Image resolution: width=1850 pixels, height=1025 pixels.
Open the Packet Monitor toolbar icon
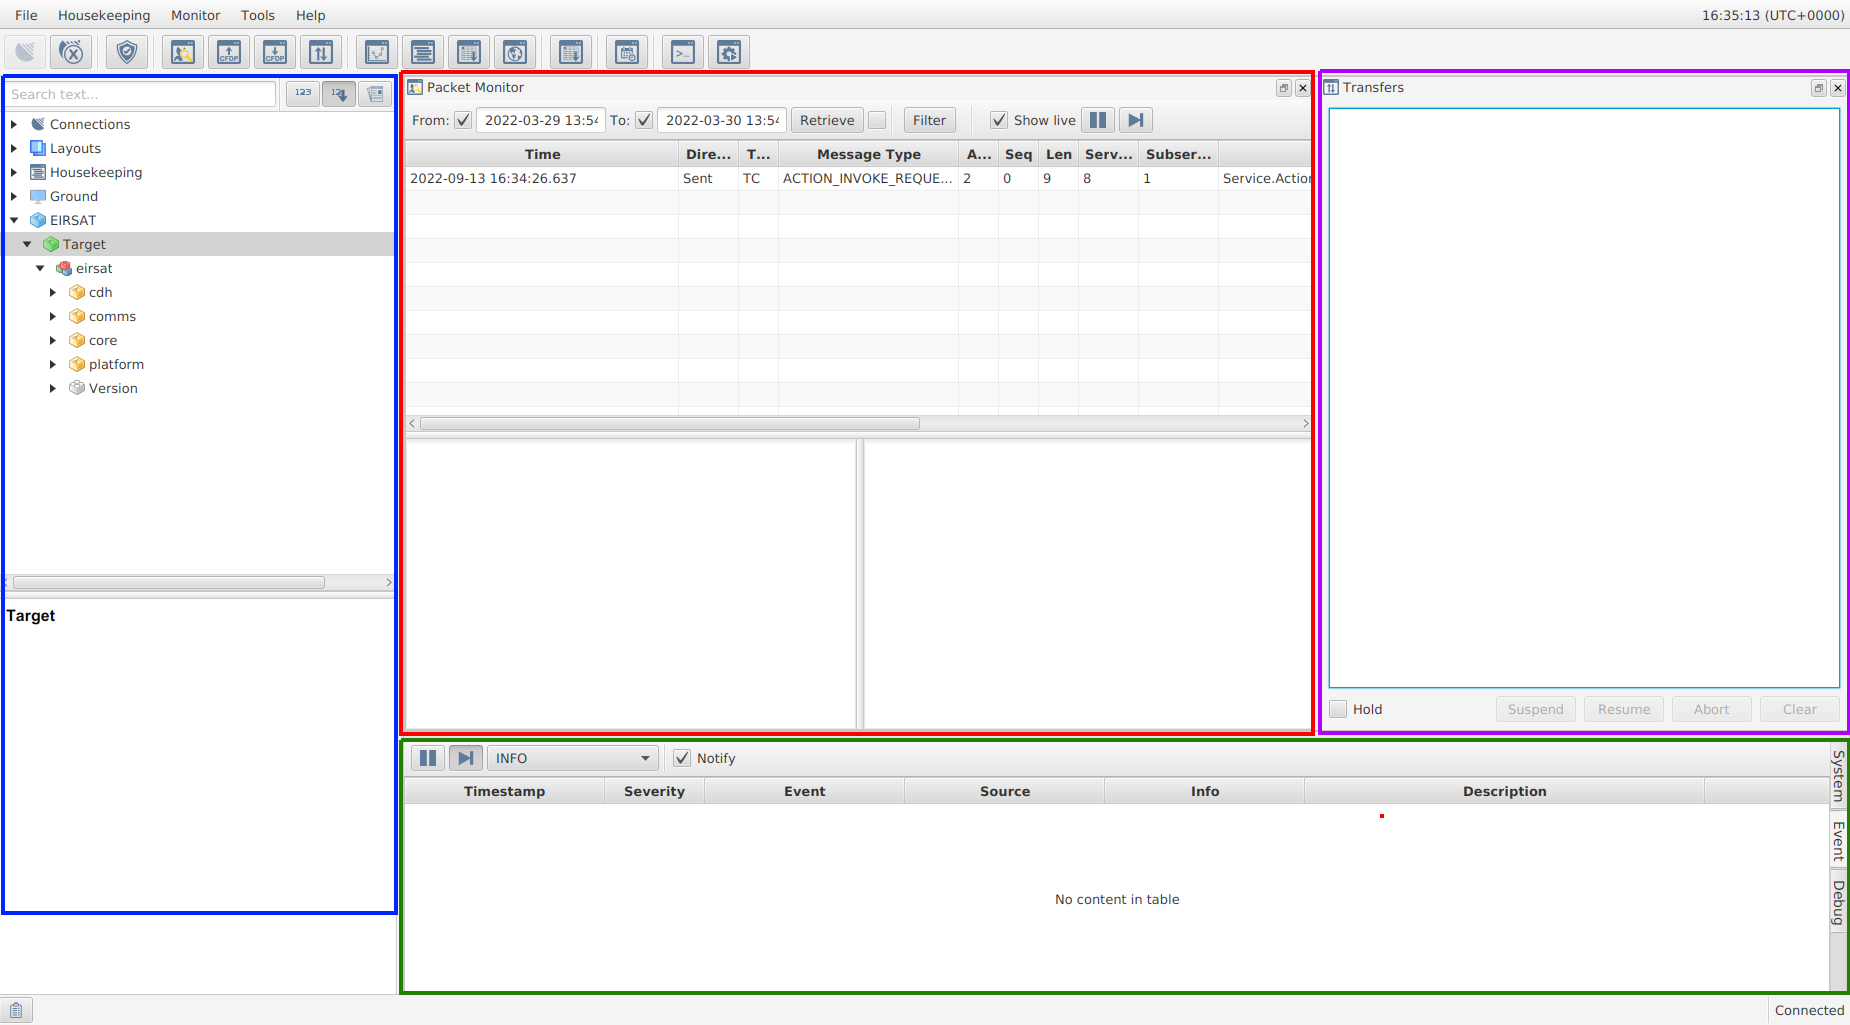coord(182,52)
